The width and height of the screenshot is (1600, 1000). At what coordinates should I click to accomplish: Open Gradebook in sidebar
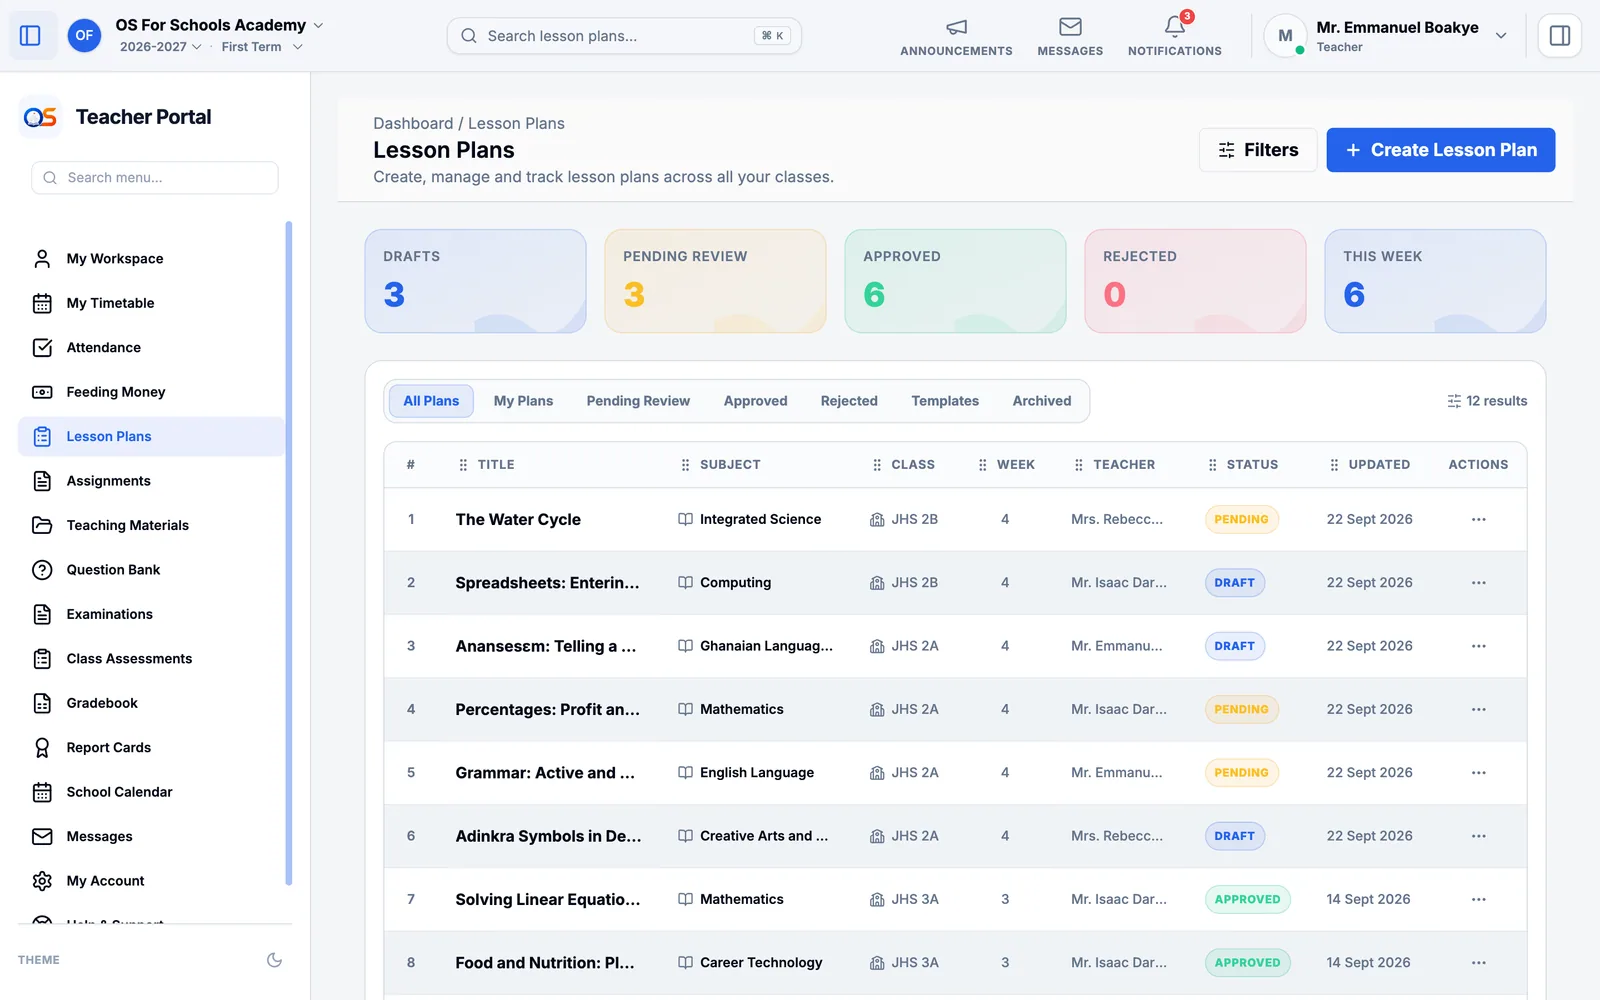point(152,703)
